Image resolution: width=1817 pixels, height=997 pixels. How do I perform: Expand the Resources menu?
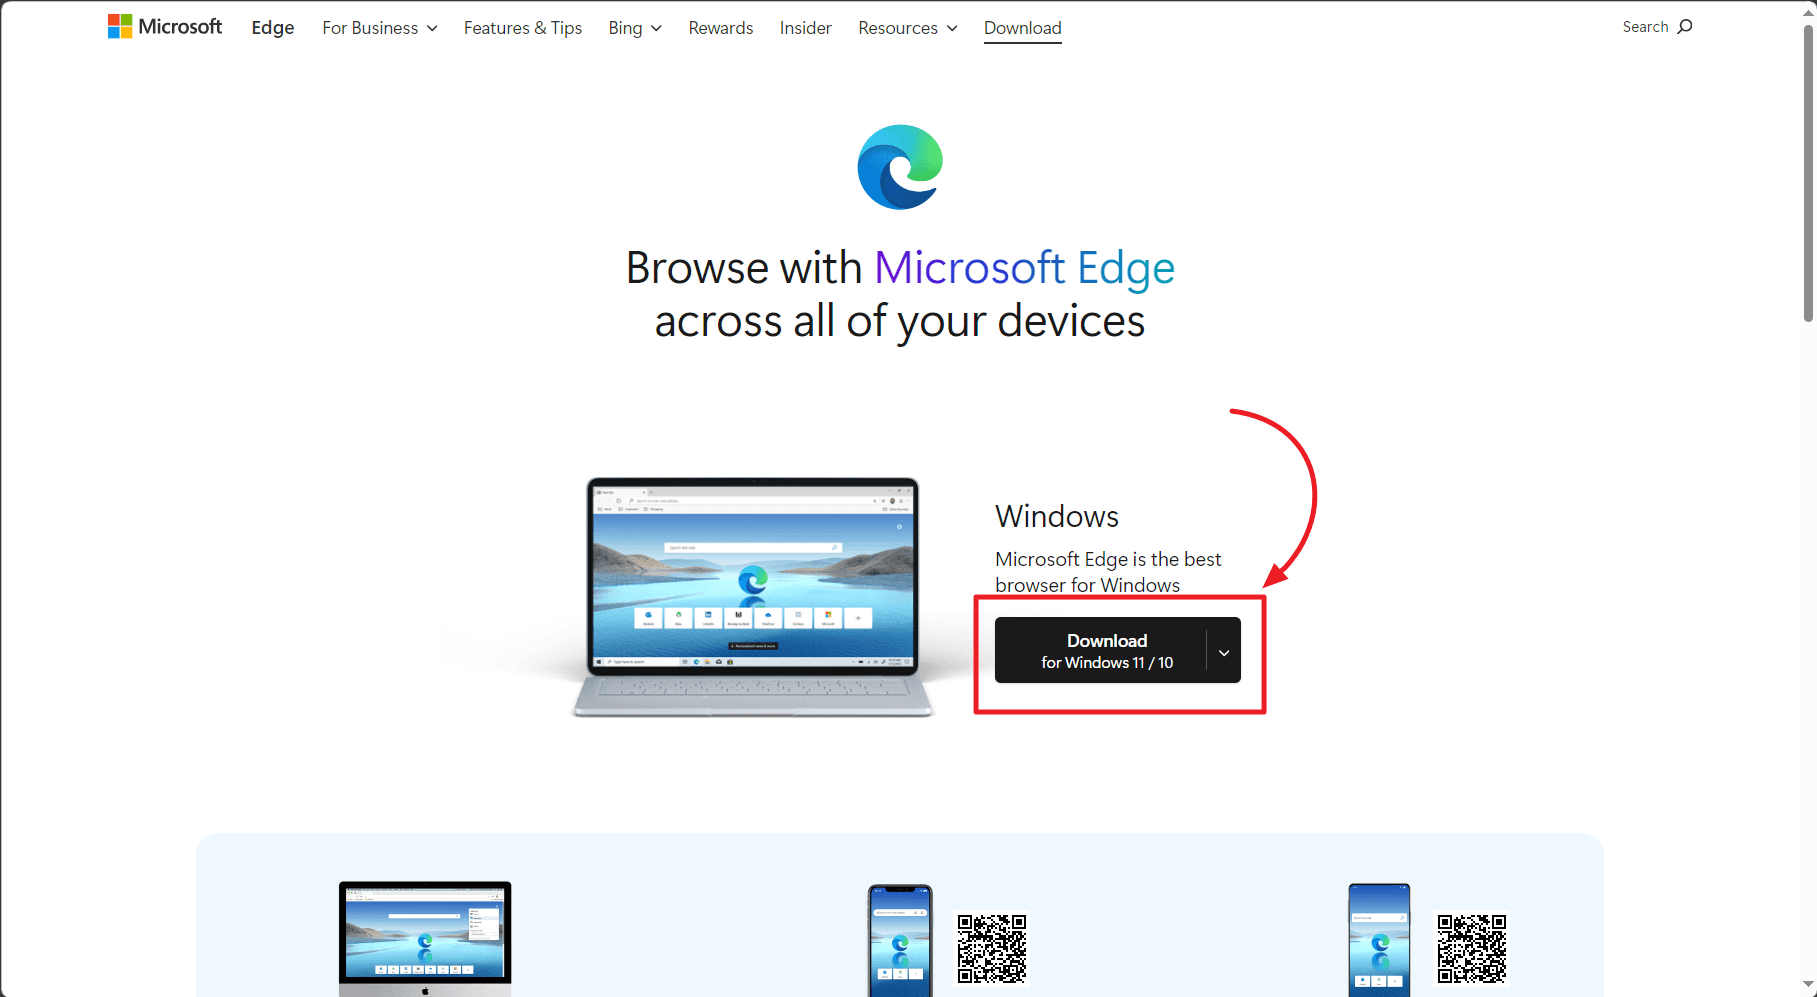tap(908, 28)
